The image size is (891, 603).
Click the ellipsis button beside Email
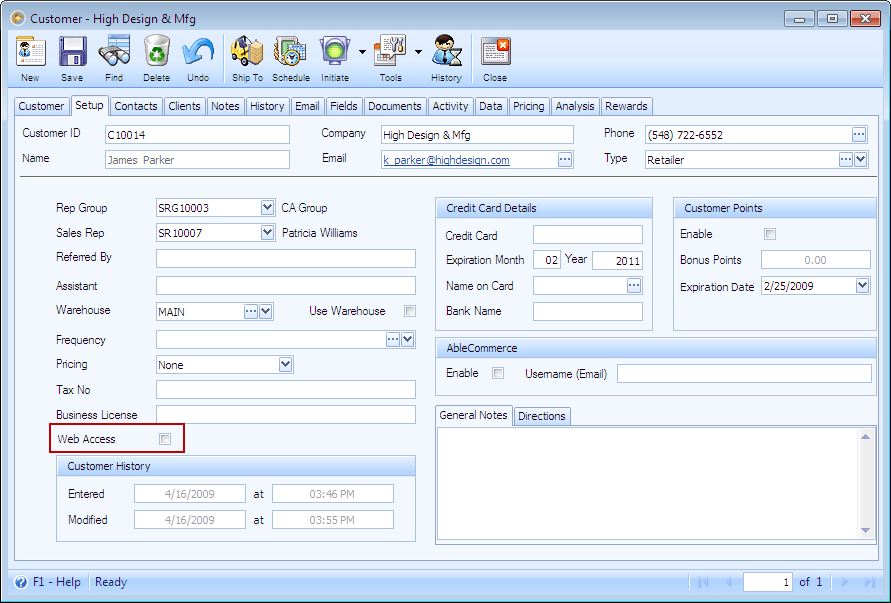click(564, 160)
